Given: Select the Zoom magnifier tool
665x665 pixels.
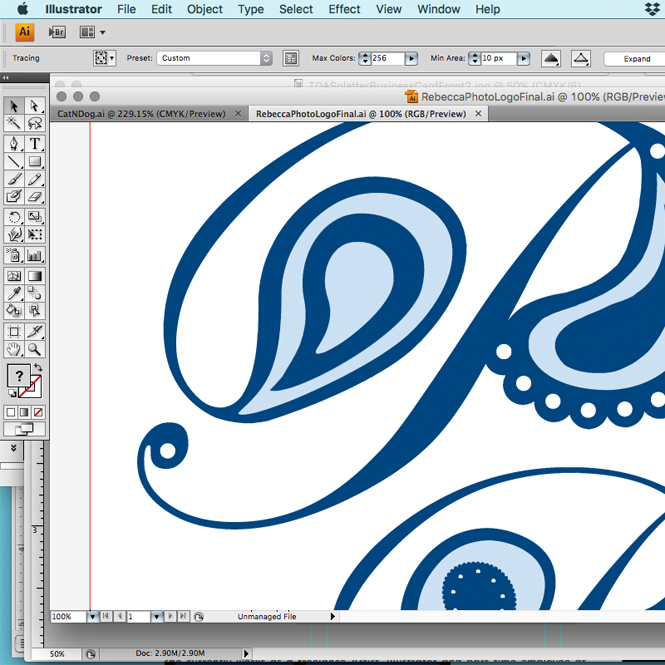Looking at the screenshot, I should coord(35,349).
